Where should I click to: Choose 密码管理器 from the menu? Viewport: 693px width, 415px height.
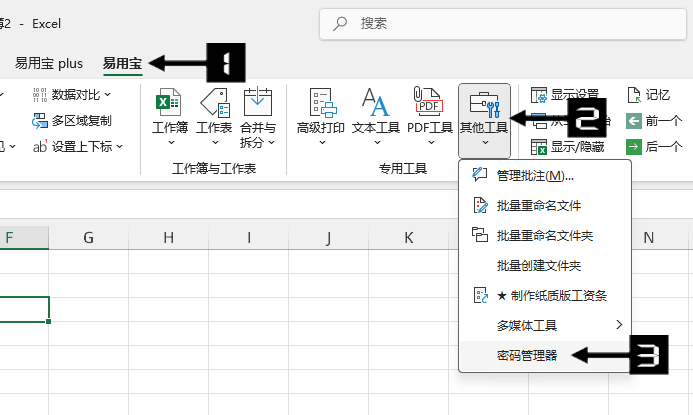[x=545, y=356]
